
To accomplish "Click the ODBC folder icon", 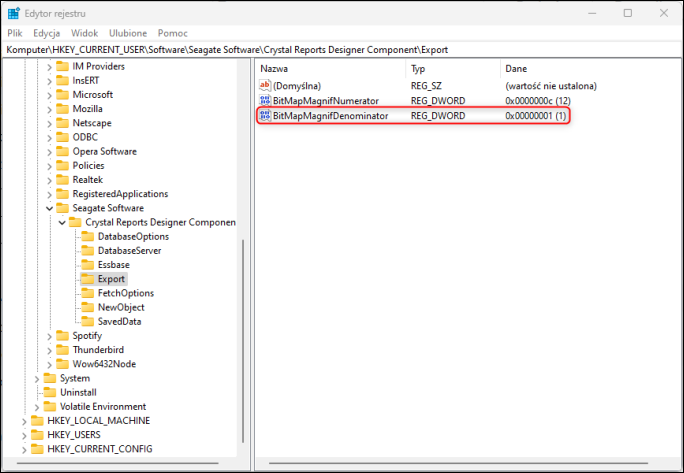I will pos(62,137).
